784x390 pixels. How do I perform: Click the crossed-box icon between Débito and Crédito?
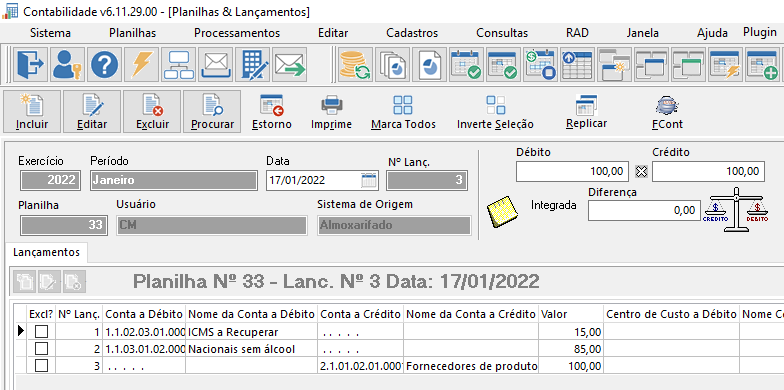pos(641,172)
